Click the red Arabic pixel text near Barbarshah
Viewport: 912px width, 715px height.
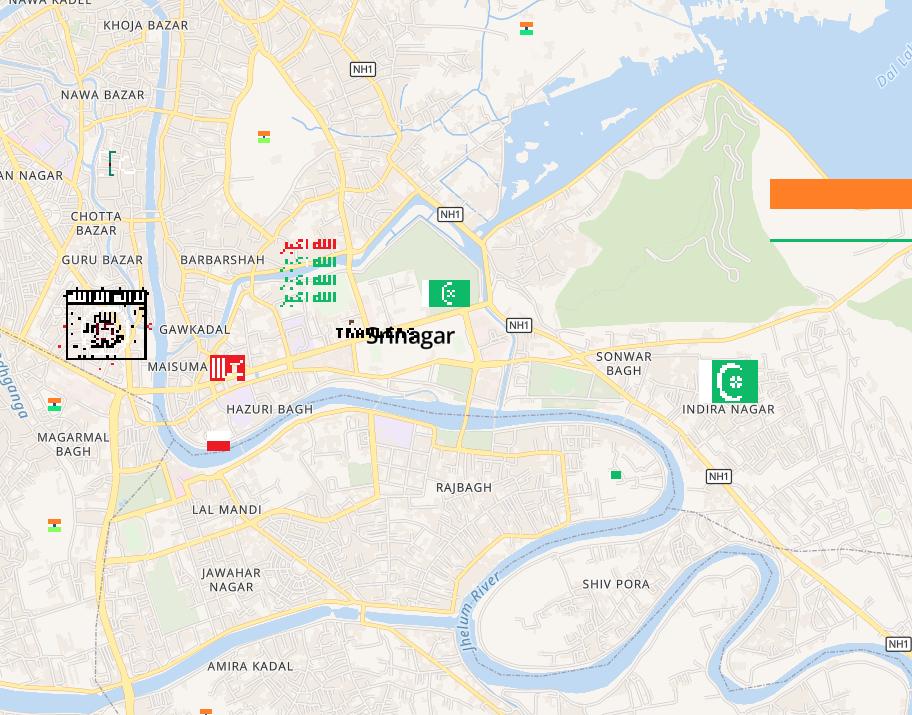(308, 245)
